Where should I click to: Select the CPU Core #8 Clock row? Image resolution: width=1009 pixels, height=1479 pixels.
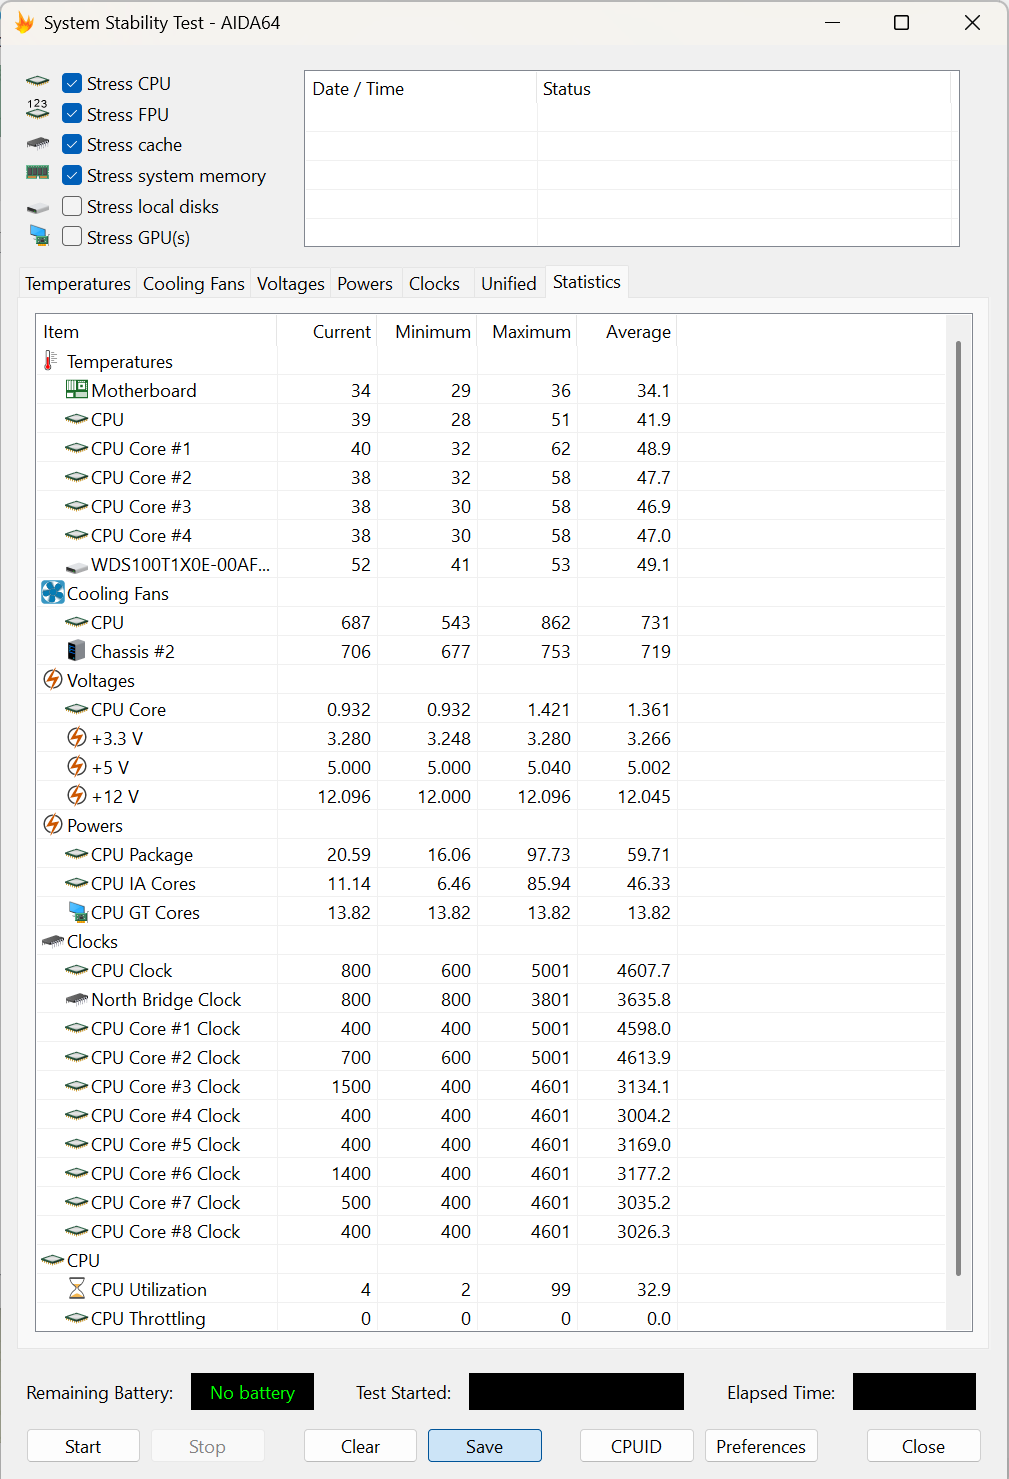[x=490, y=1231]
